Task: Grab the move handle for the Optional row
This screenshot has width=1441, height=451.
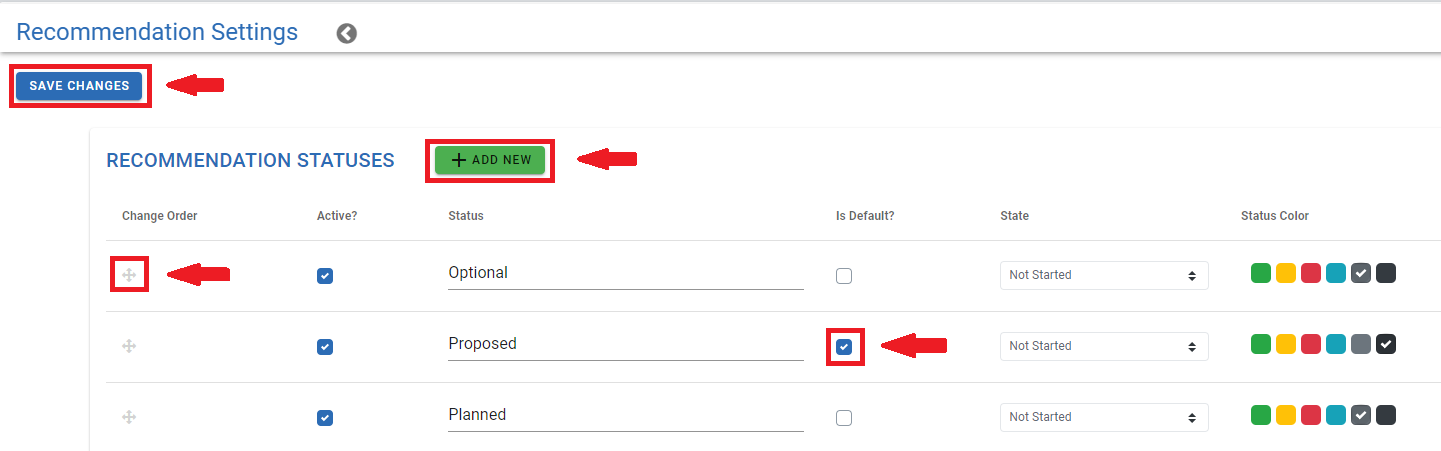Action: pos(129,274)
